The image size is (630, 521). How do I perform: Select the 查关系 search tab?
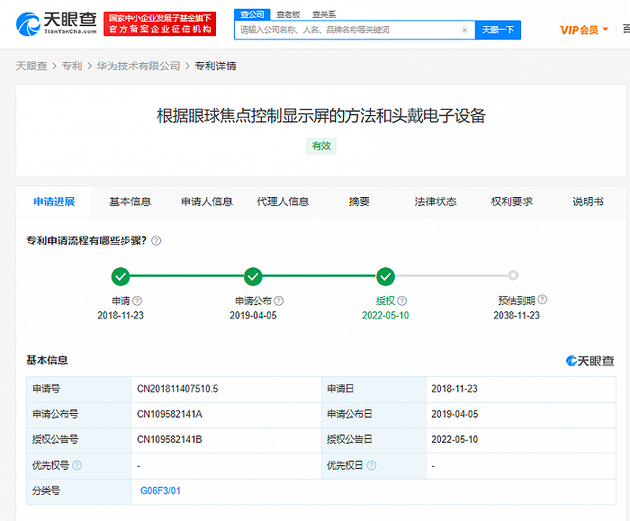pos(324,15)
